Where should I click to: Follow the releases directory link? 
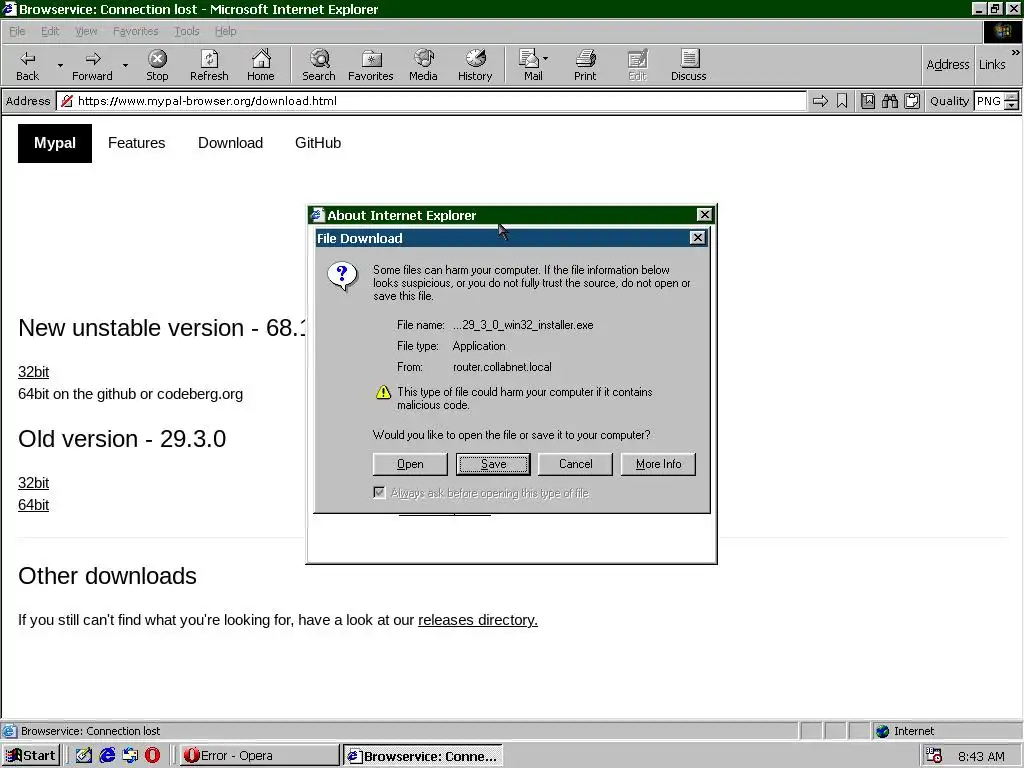tap(477, 620)
